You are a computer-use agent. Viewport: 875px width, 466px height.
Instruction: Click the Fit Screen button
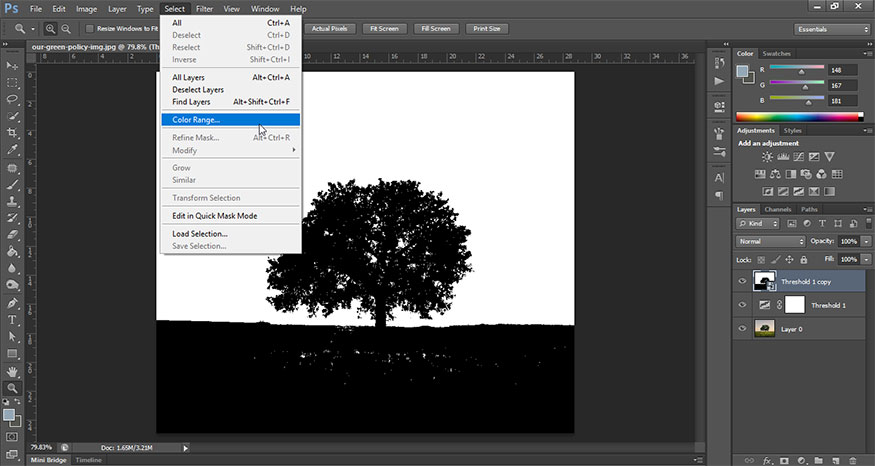click(x=385, y=29)
